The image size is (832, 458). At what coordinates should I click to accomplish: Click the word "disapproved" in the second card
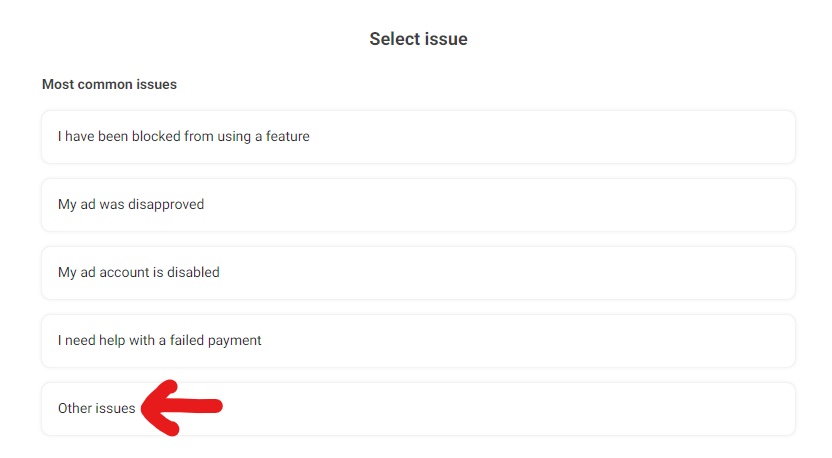166,205
